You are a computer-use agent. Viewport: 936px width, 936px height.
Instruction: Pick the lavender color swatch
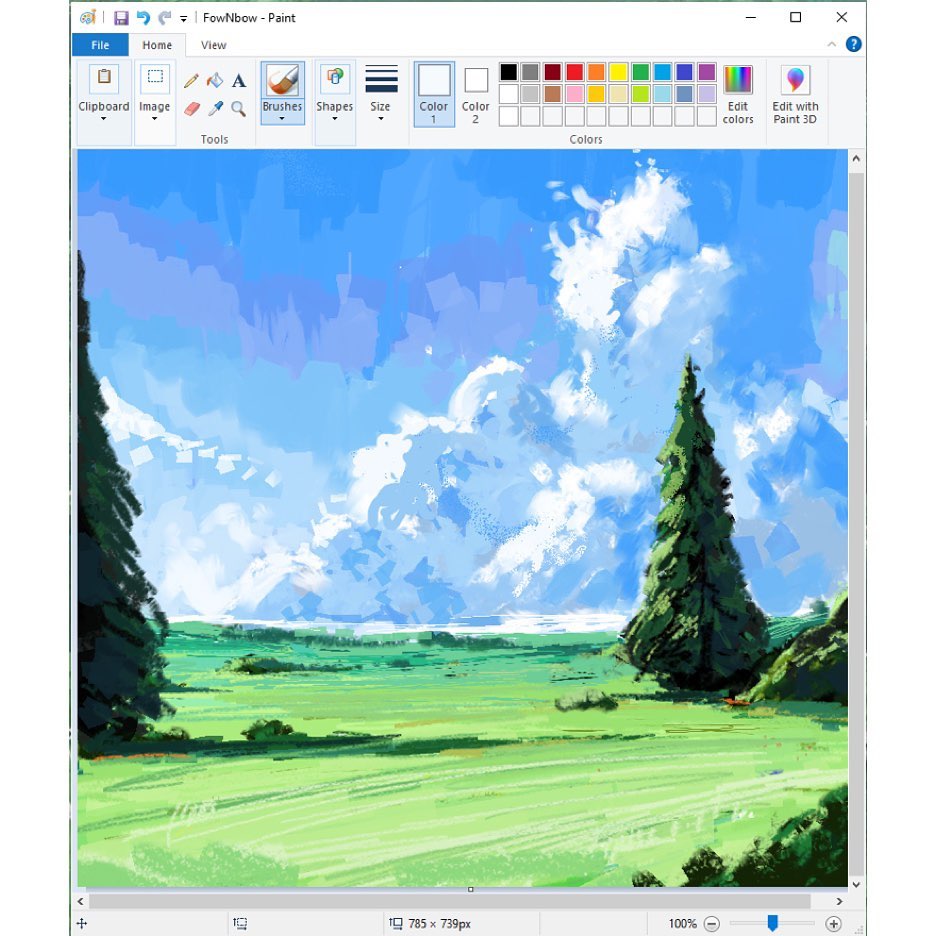coord(707,94)
